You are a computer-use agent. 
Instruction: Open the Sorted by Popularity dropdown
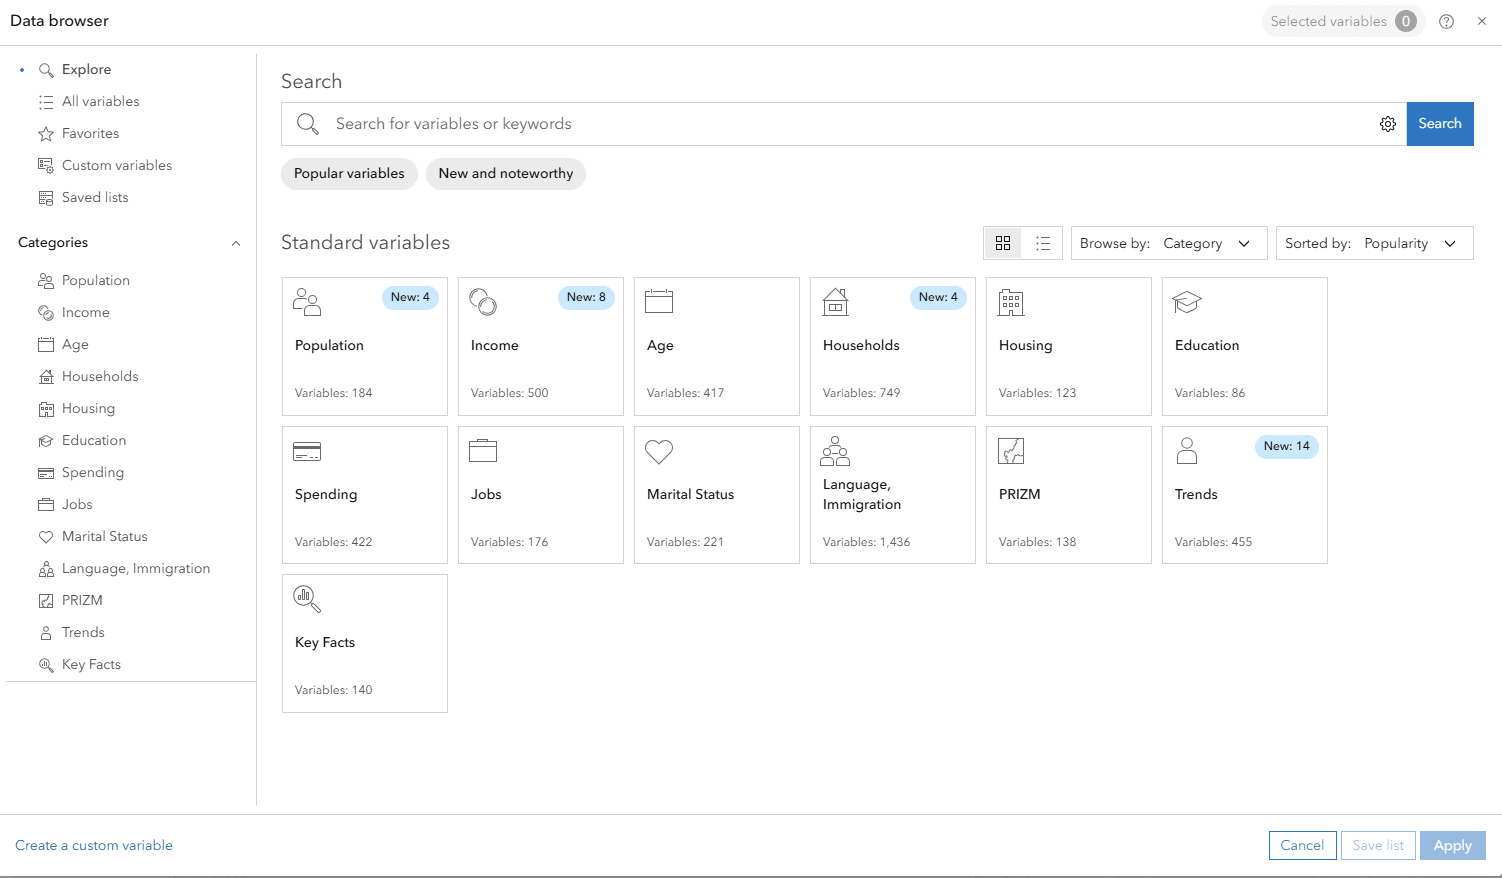coord(1374,243)
